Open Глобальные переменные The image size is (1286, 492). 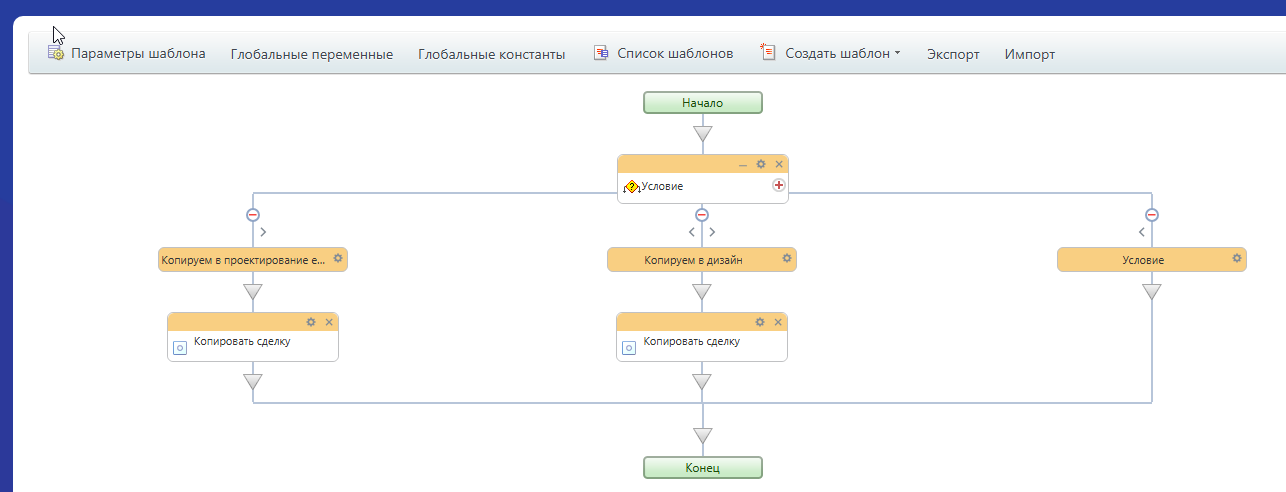point(311,54)
